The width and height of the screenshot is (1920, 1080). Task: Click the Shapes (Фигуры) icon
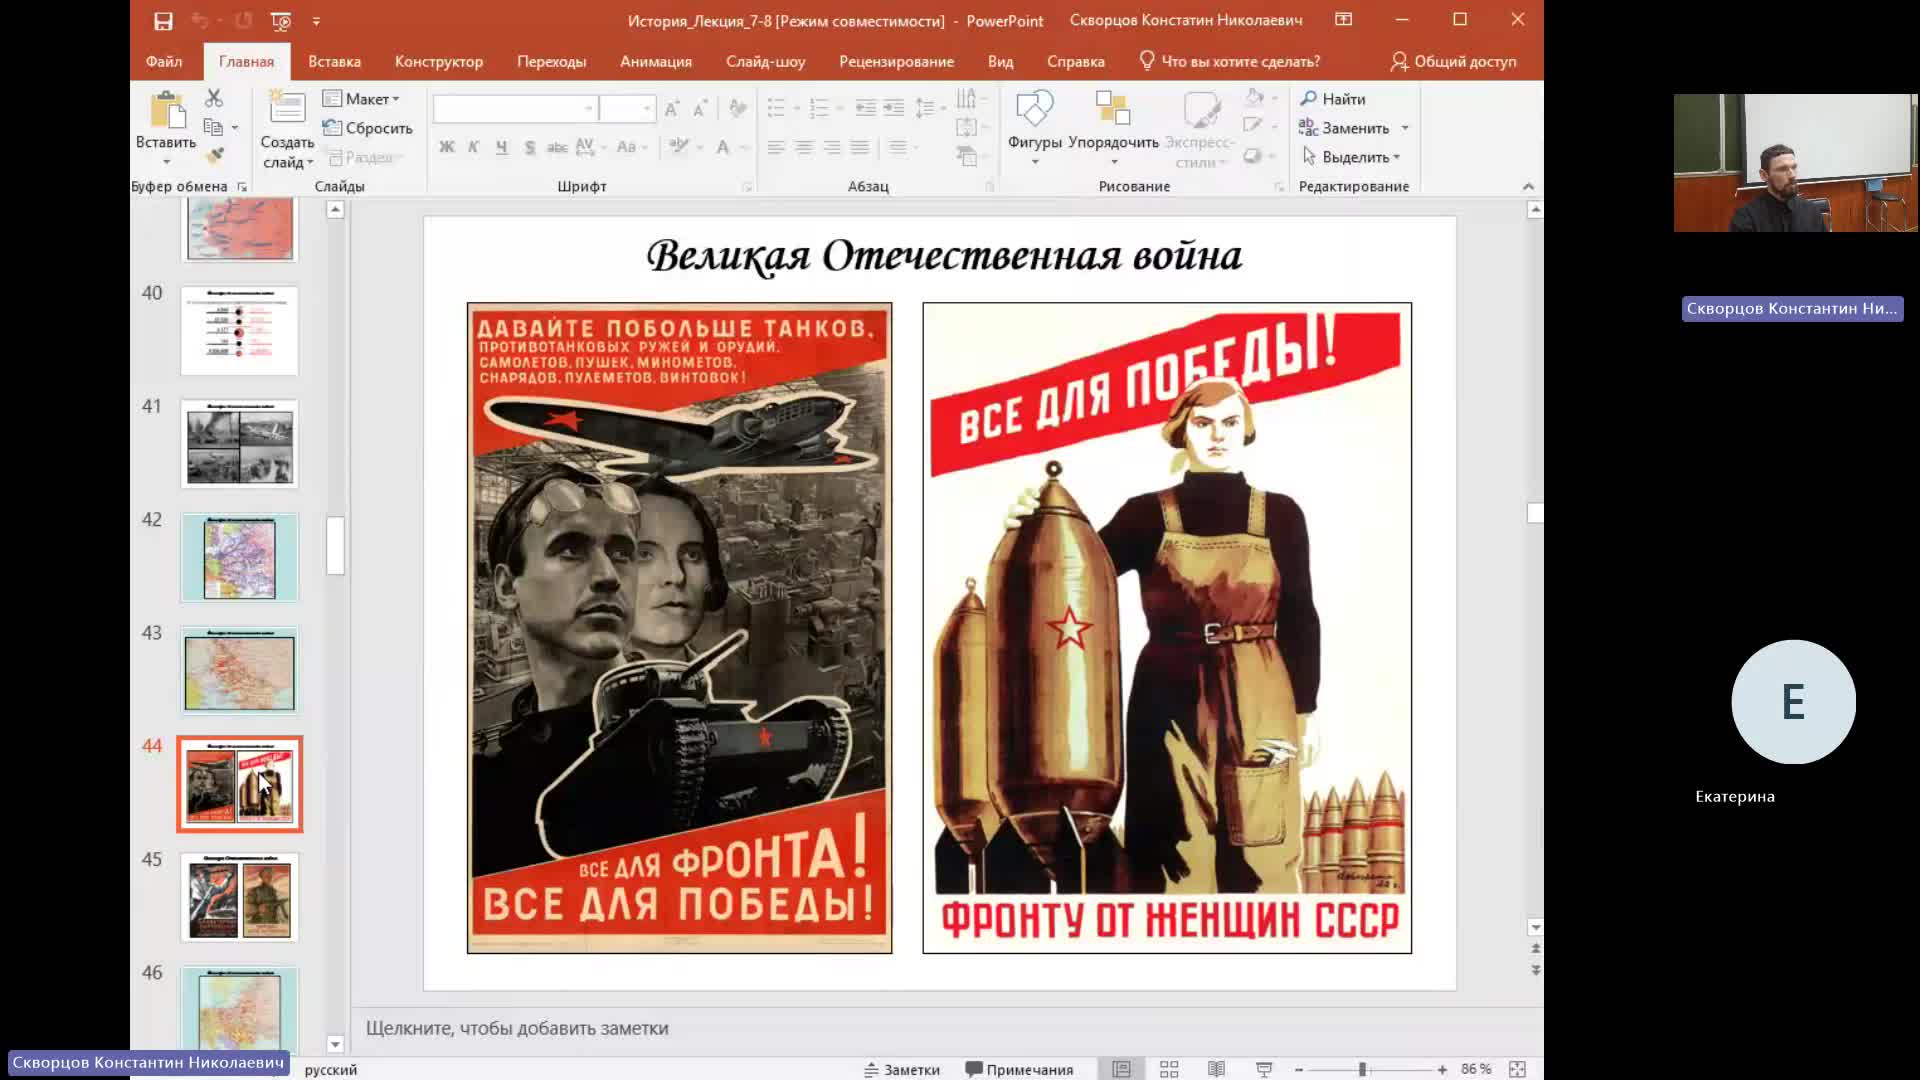click(x=1034, y=108)
